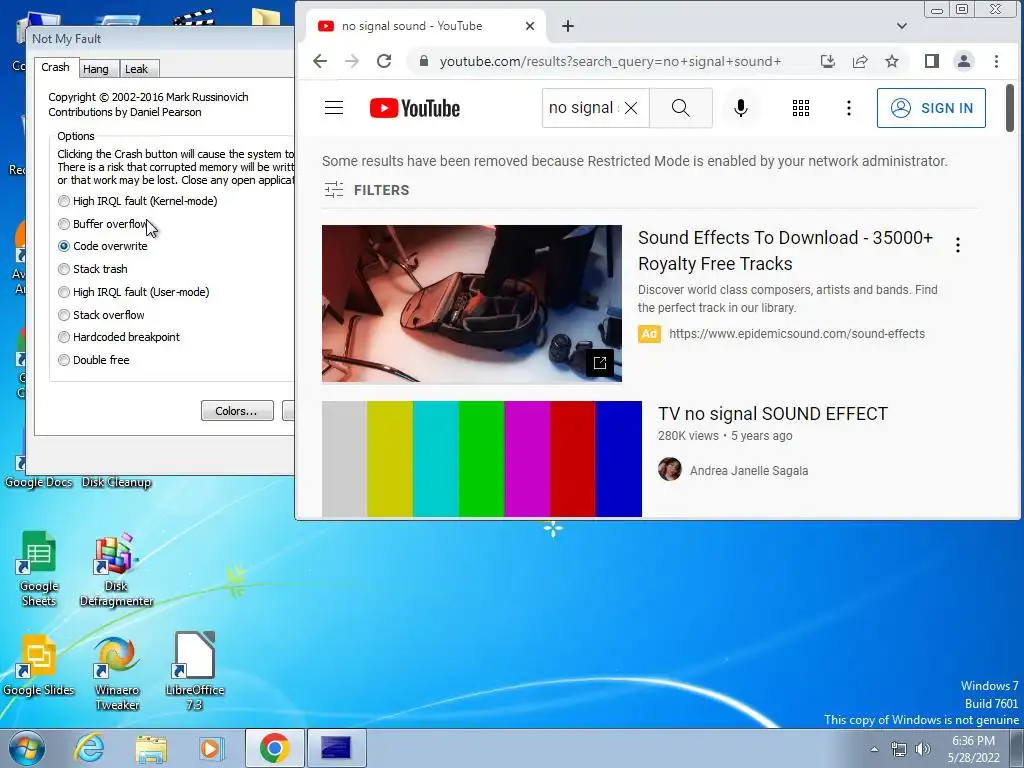1024x768 pixels.
Task: Search with your voice microphone
Action: point(741,108)
